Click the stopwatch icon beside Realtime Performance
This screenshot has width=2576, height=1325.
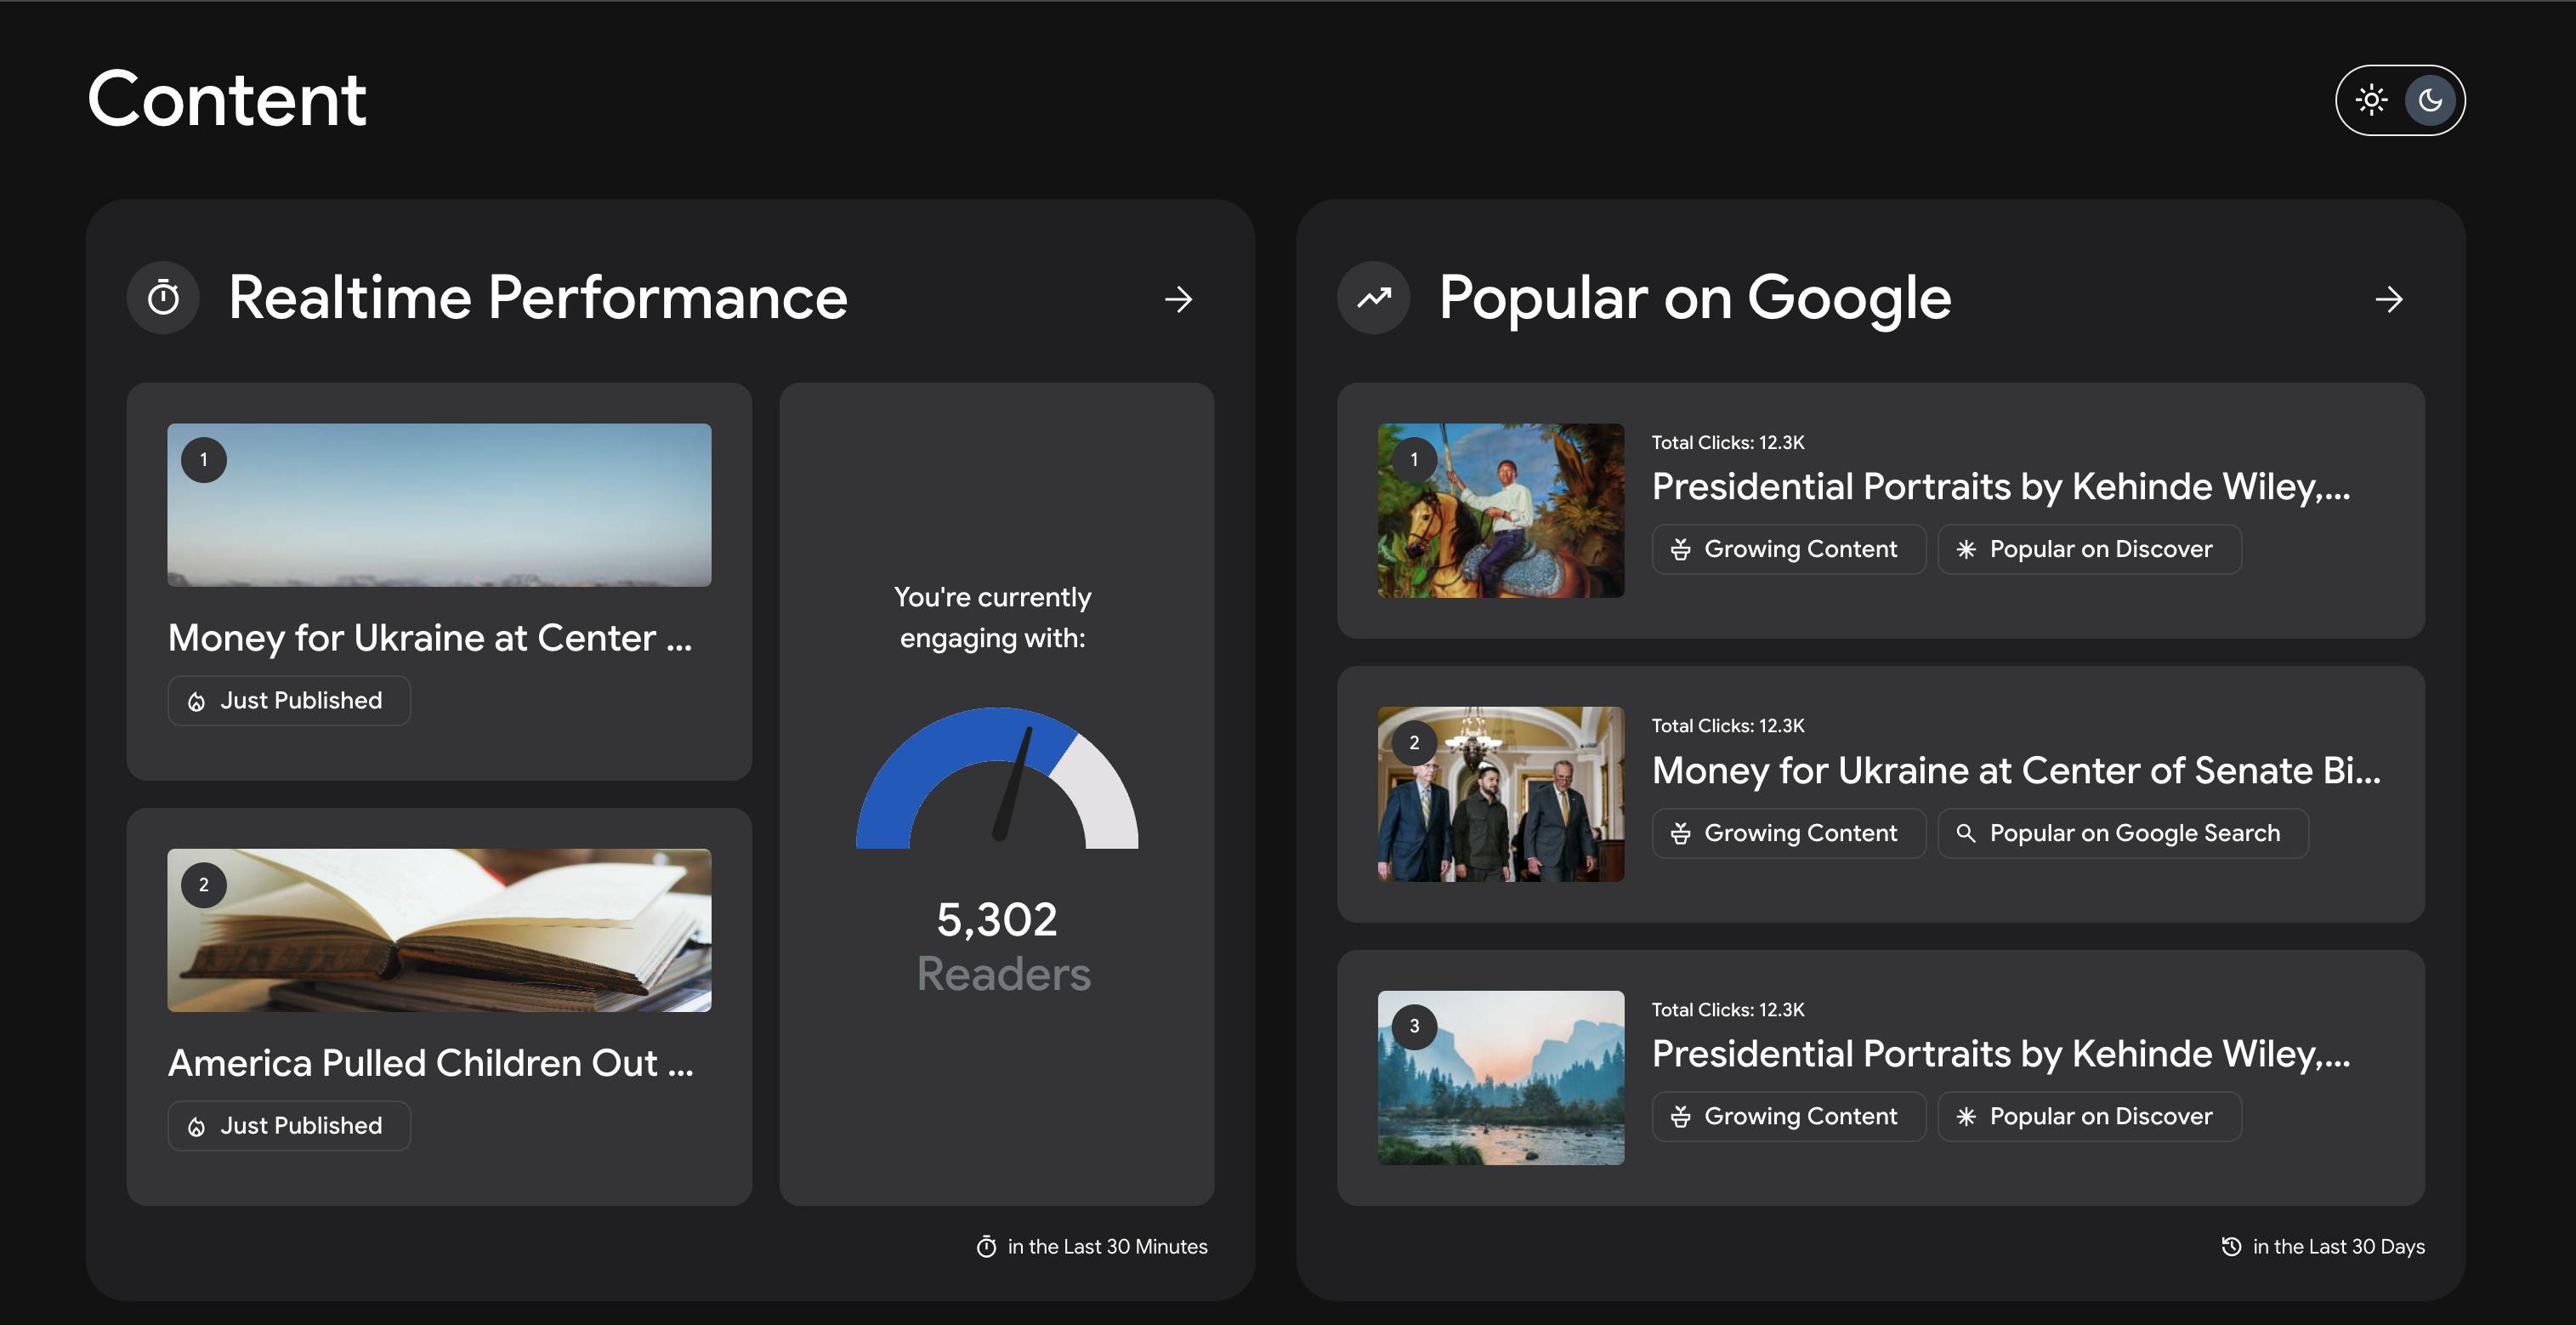point(163,298)
